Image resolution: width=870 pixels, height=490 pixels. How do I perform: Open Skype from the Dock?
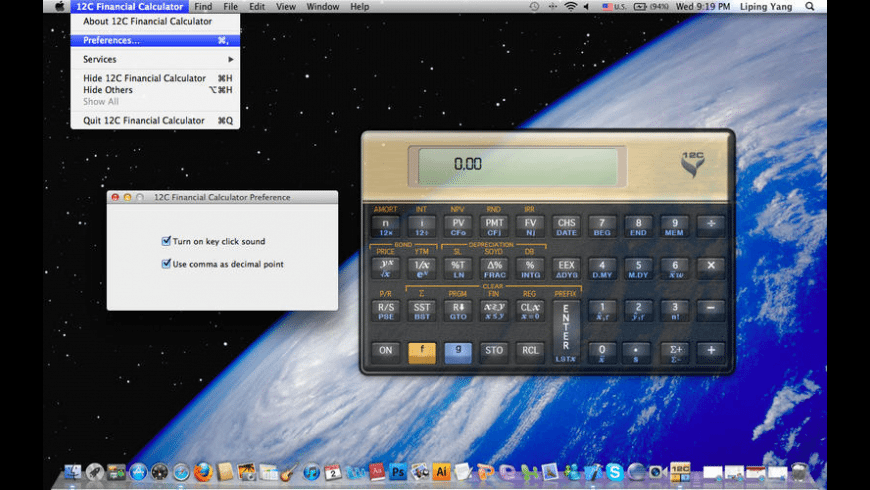coord(614,472)
